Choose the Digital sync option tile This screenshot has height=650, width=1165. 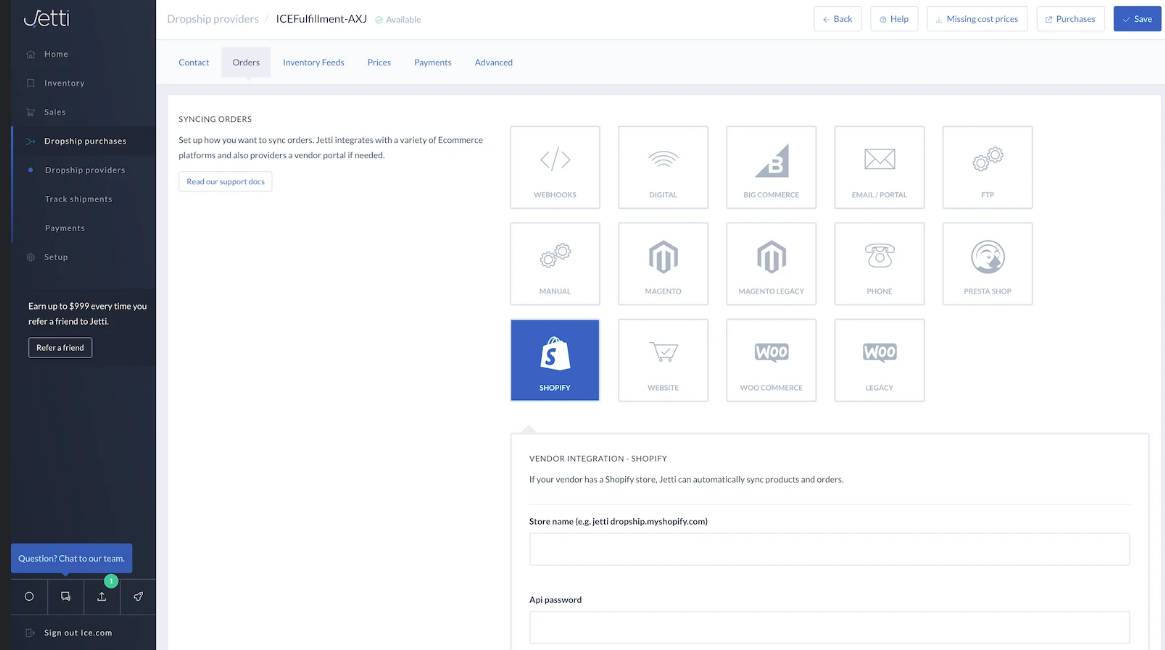tap(663, 167)
